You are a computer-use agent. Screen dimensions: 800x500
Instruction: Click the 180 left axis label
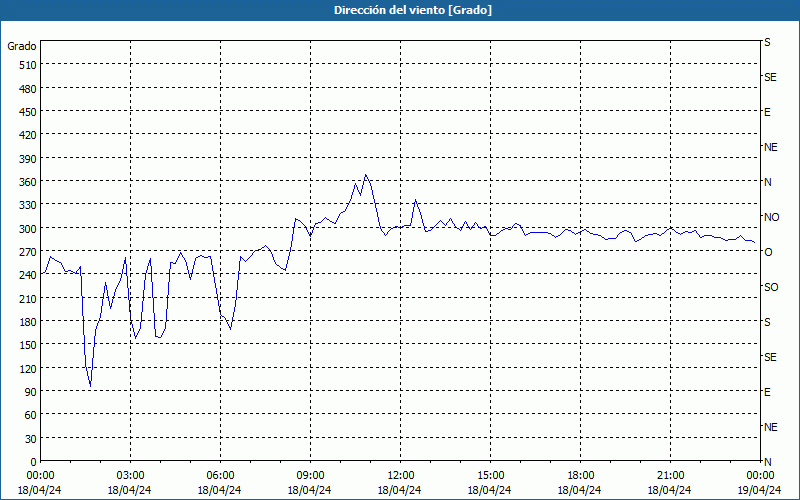[x=29, y=322]
